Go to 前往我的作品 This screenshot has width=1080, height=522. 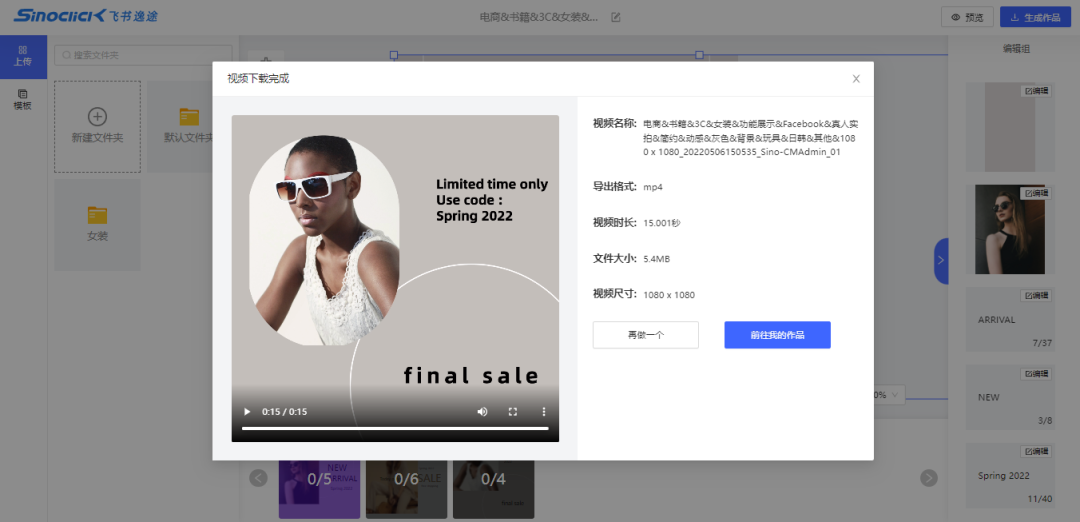pyautogui.click(x=778, y=335)
